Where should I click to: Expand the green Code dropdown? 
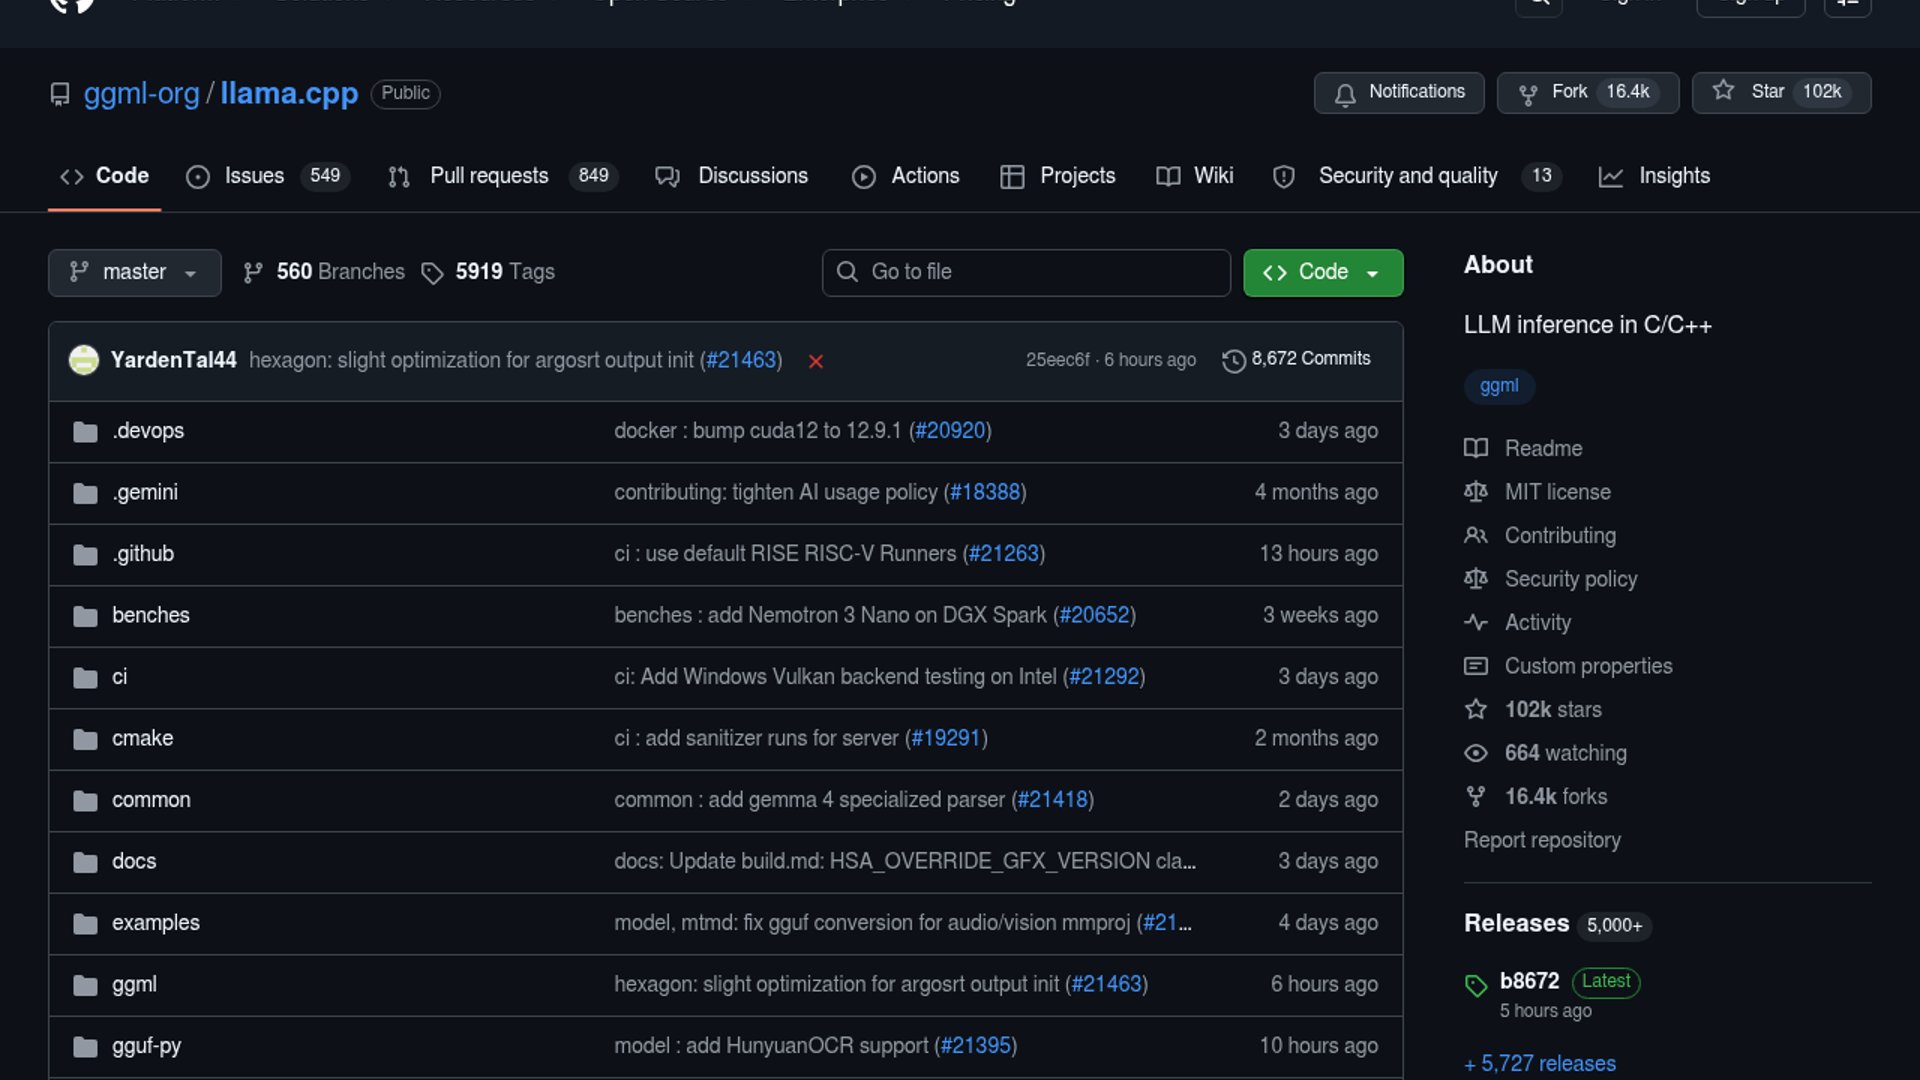(x=1322, y=272)
